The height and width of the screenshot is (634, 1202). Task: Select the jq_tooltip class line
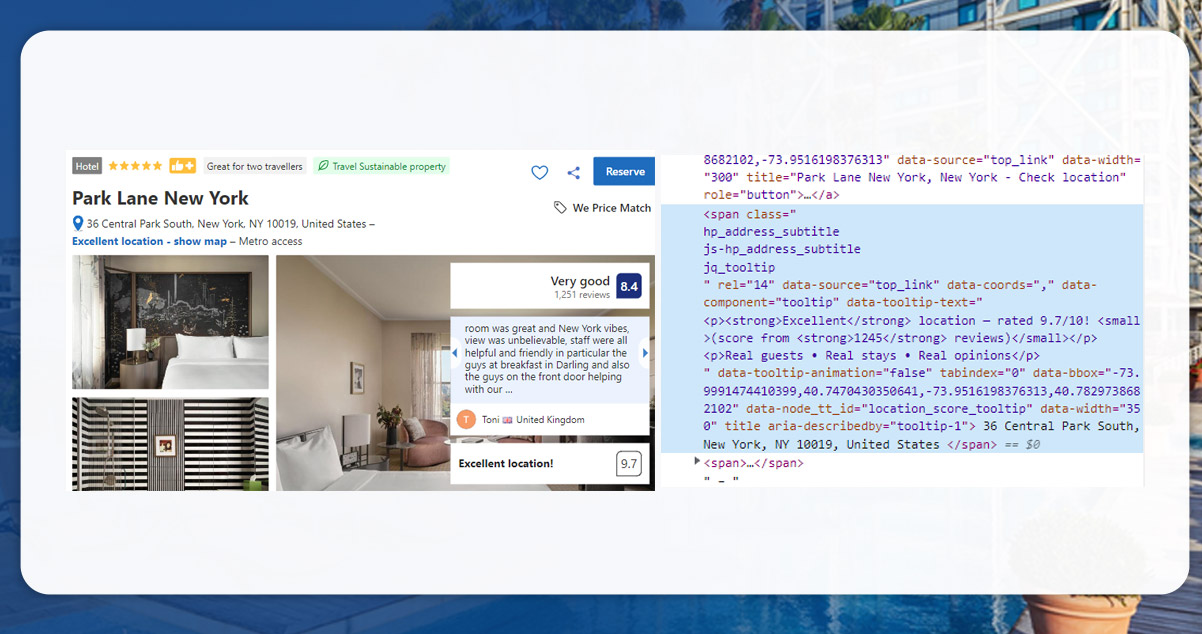pyautogui.click(x=739, y=267)
